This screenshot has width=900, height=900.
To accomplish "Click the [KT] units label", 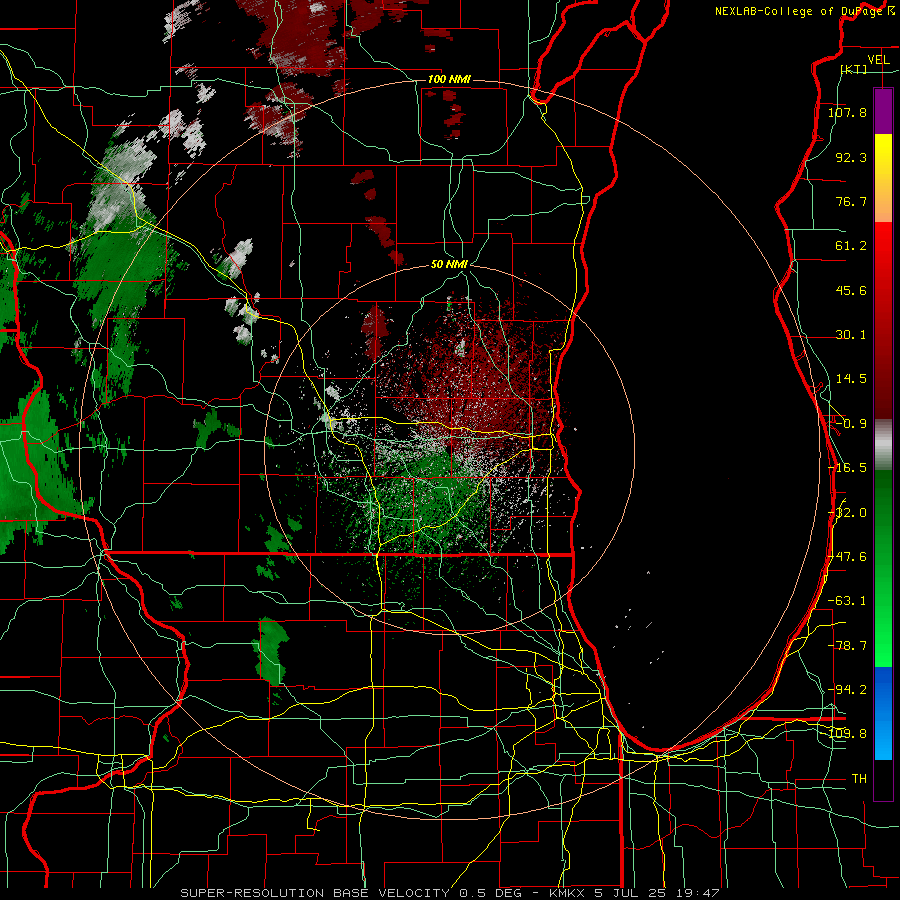I will pyautogui.click(x=854, y=69).
